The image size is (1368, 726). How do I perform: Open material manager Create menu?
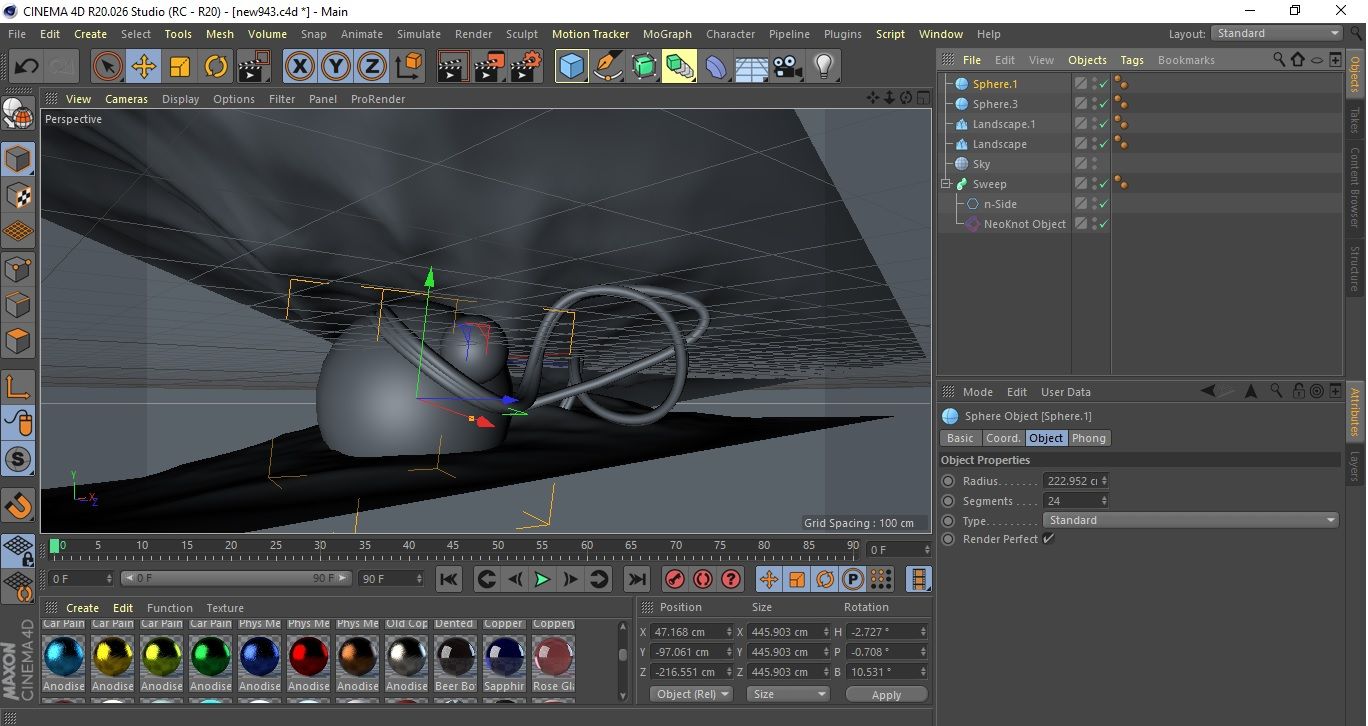(x=82, y=608)
